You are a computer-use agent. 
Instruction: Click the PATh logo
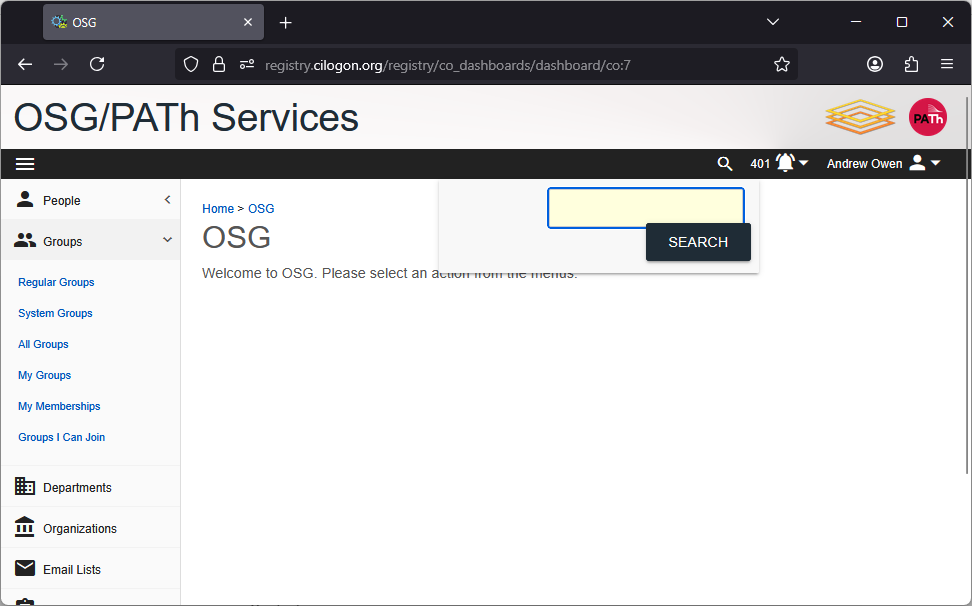point(928,117)
